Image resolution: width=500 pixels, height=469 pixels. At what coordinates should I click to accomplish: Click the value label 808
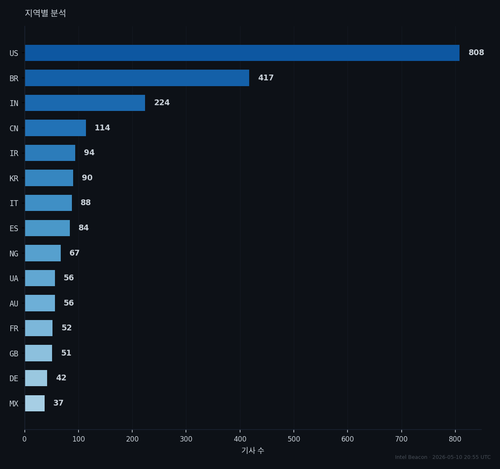[476, 53]
